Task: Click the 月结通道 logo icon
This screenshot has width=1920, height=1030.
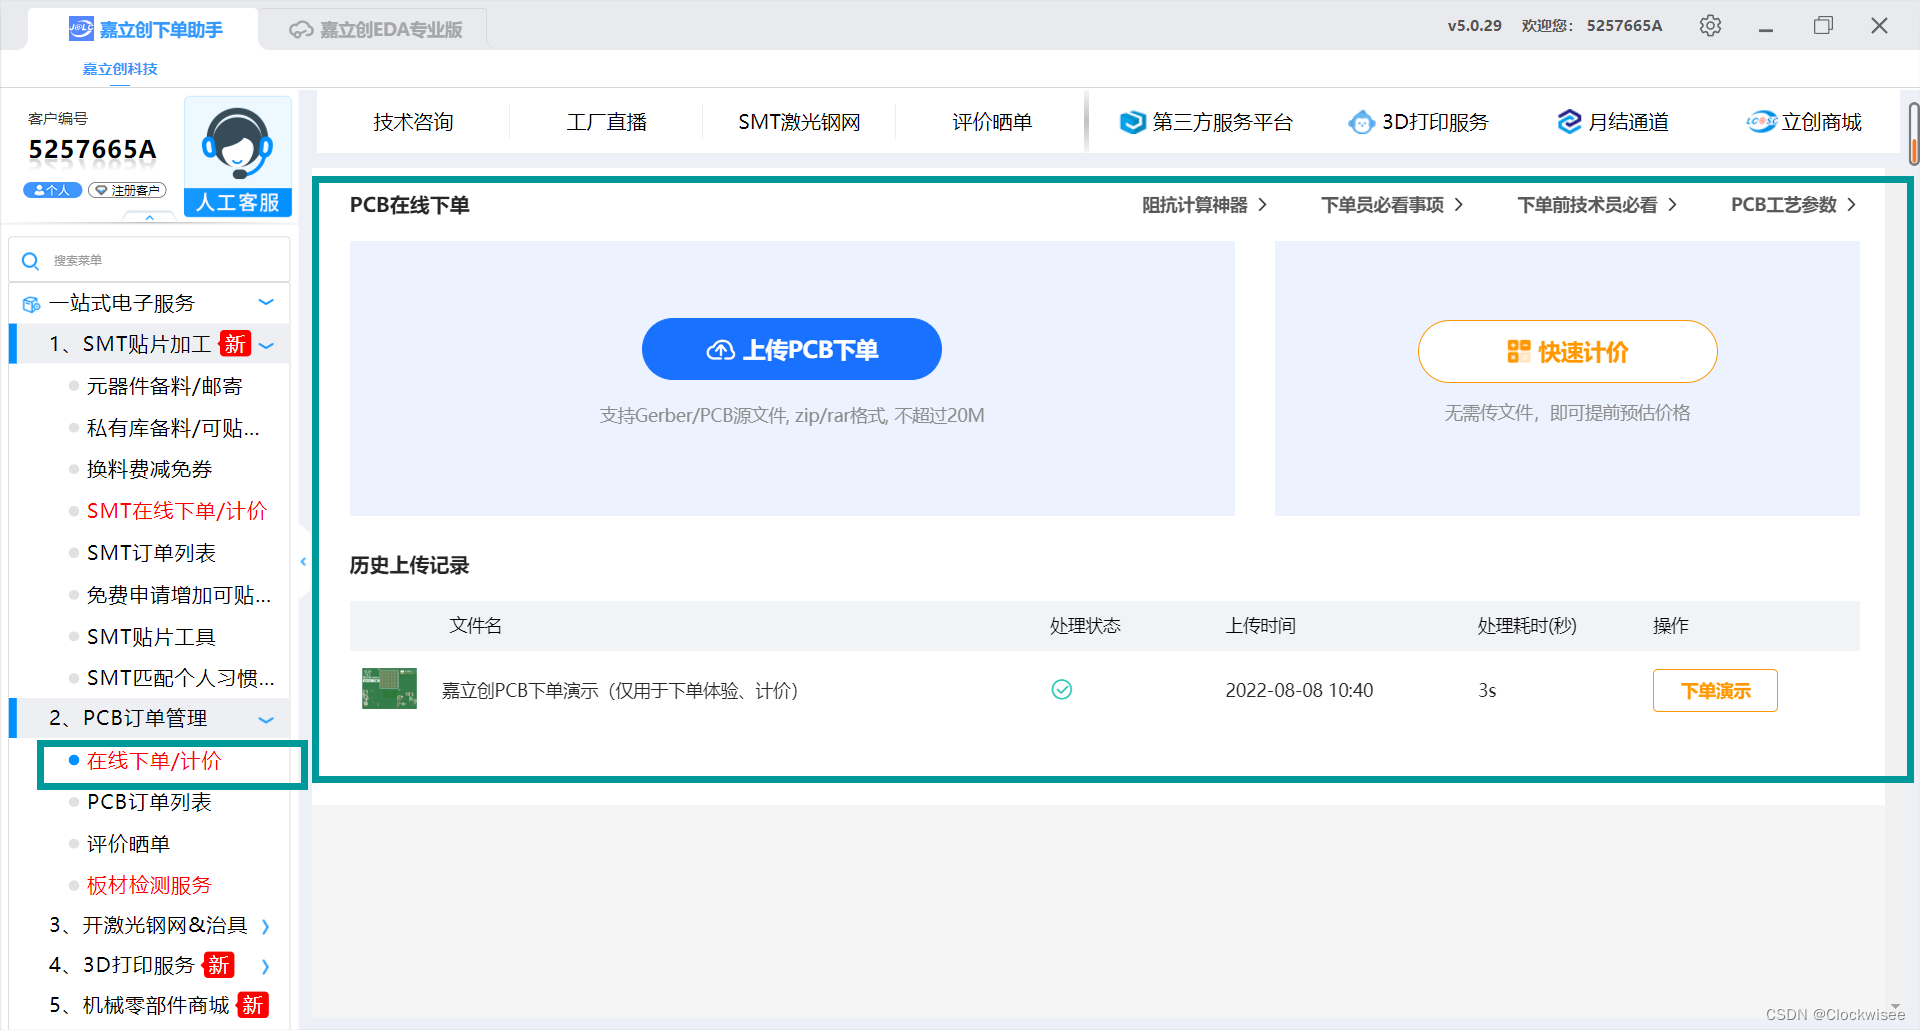Action: [x=1569, y=122]
